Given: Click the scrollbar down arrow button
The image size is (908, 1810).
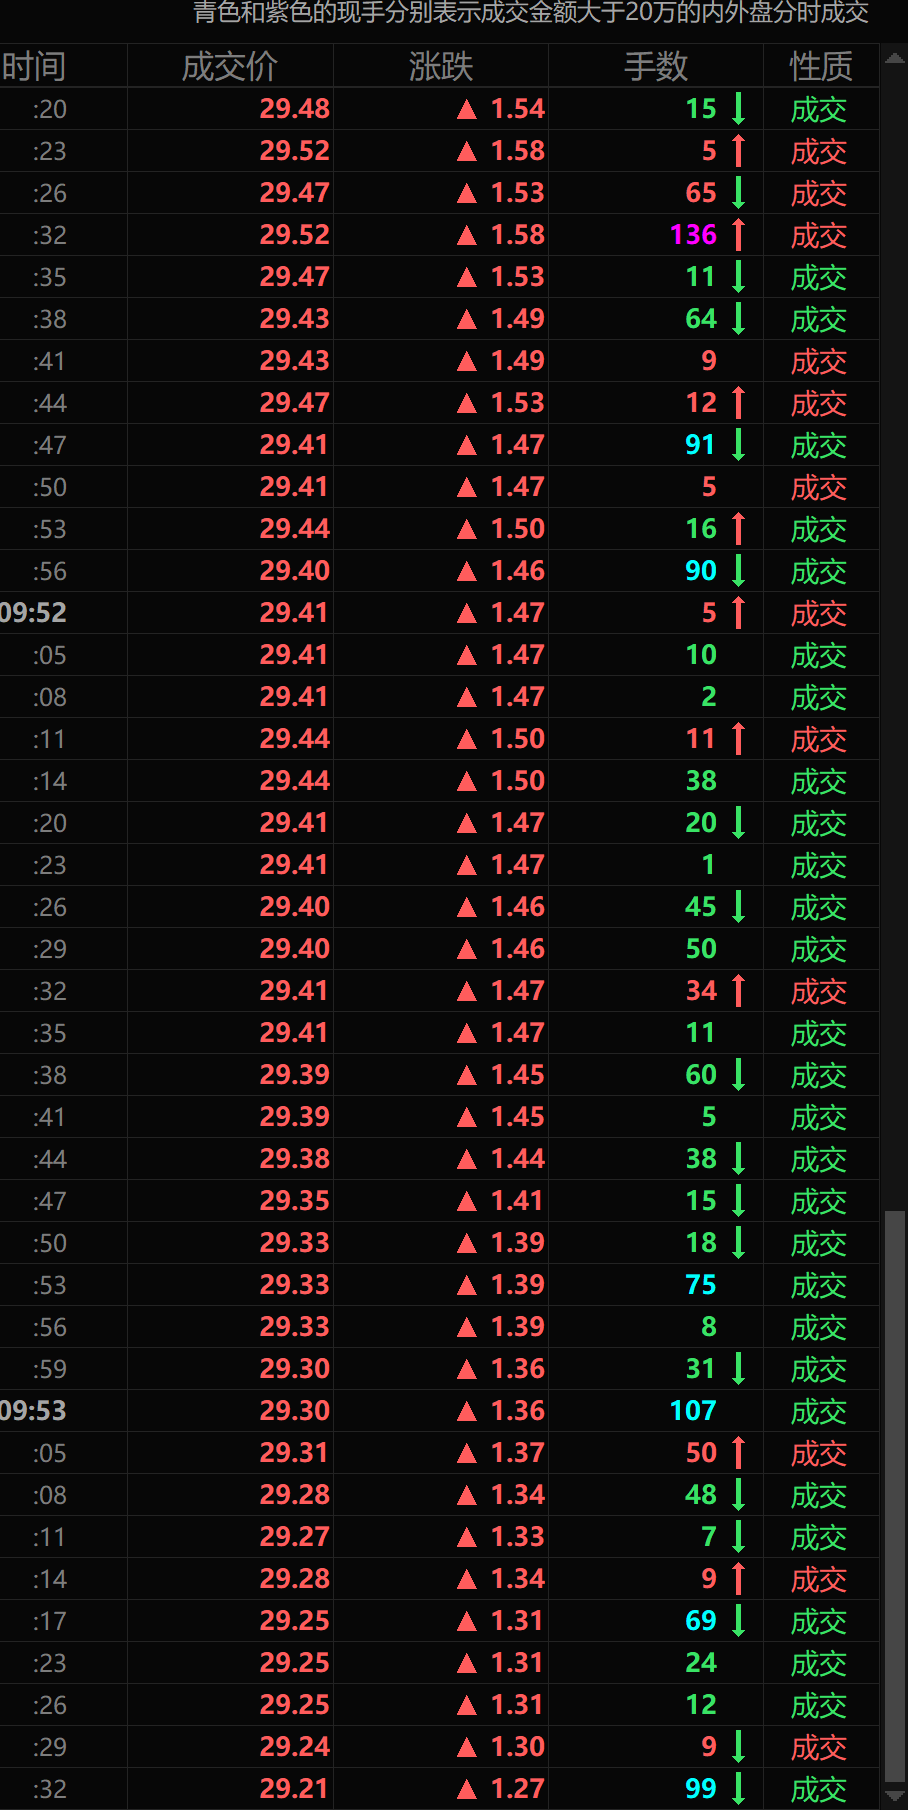Looking at the screenshot, I should 894,1796.
